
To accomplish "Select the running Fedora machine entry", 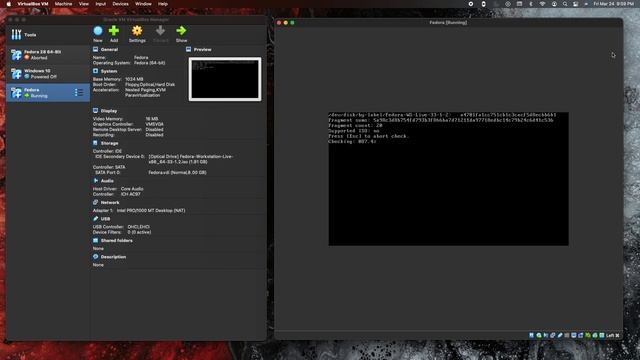I will pos(47,93).
